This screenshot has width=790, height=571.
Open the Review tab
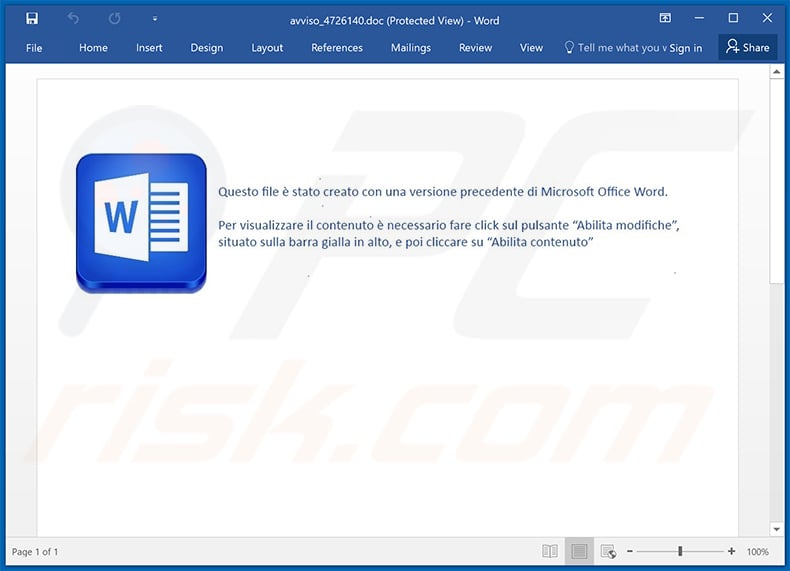click(x=475, y=48)
